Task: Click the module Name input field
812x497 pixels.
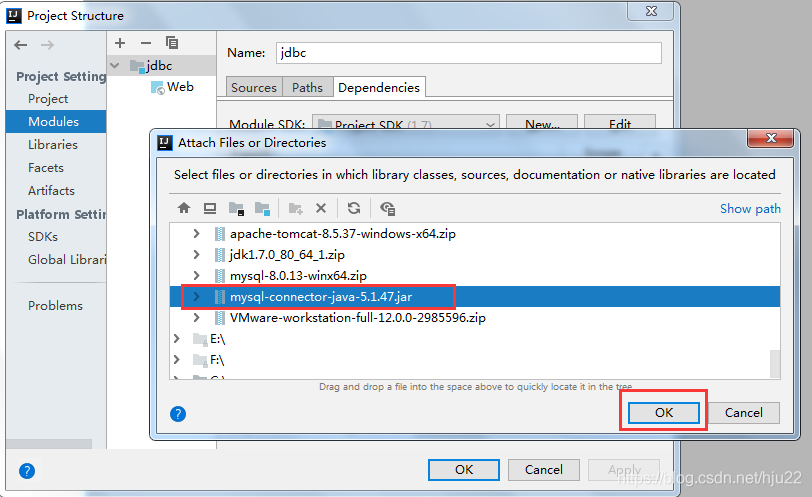Action: coord(469,53)
